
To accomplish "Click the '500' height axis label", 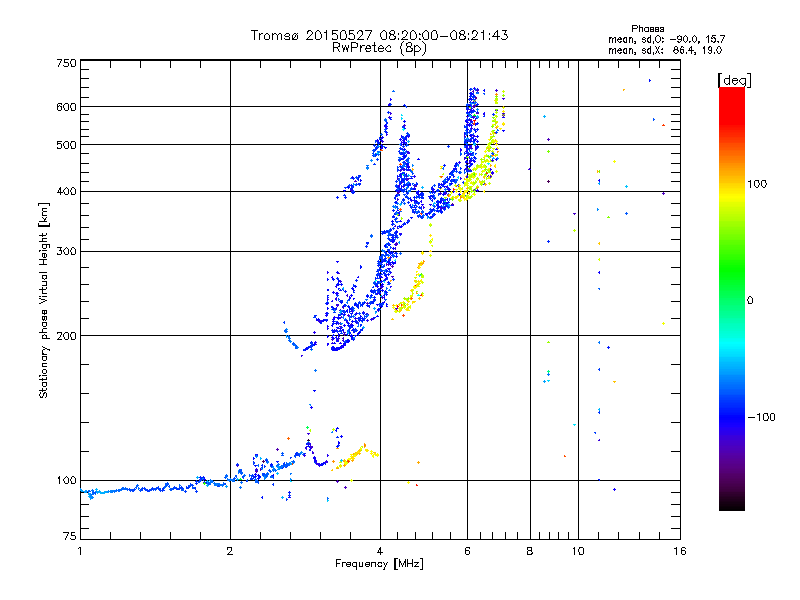I will [x=66, y=145].
